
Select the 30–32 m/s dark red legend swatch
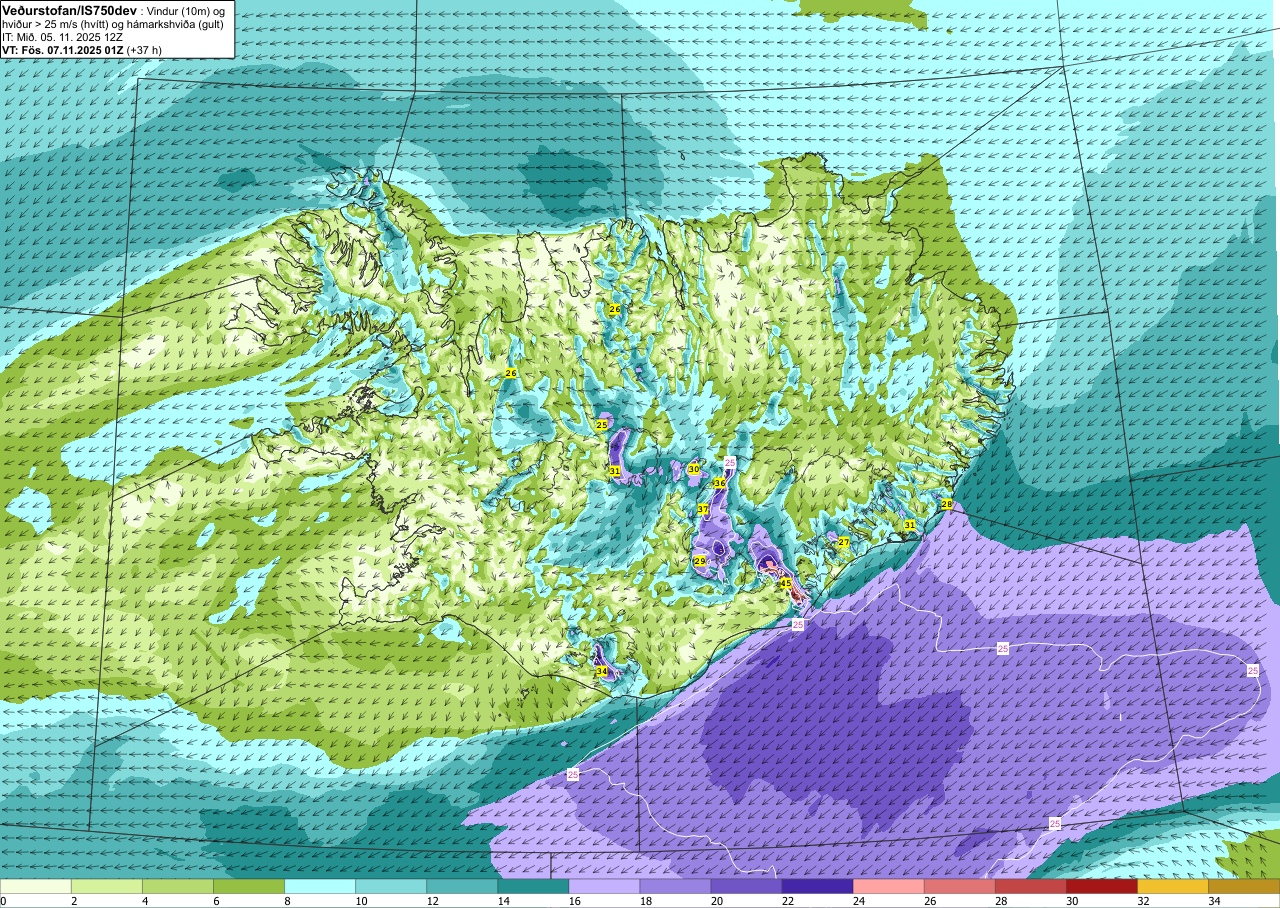tap(1101, 886)
